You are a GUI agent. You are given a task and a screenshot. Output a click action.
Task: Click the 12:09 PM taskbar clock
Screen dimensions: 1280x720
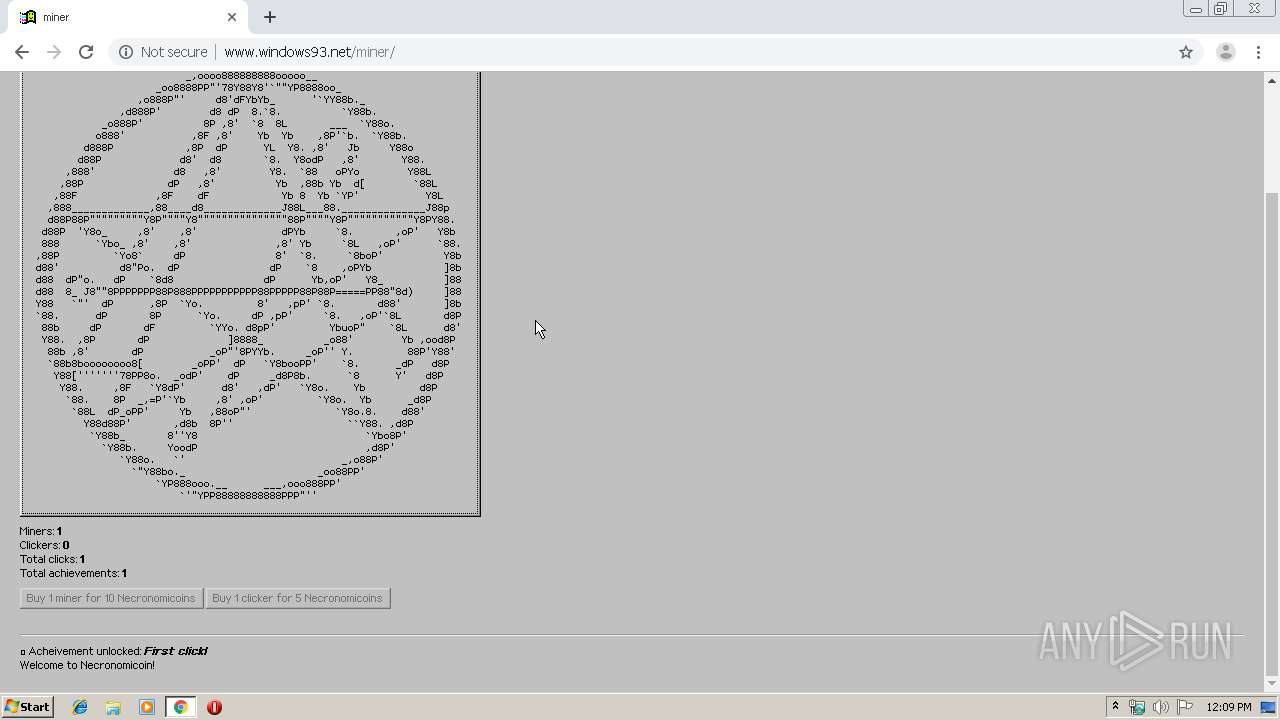pyautogui.click(x=1229, y=707)
